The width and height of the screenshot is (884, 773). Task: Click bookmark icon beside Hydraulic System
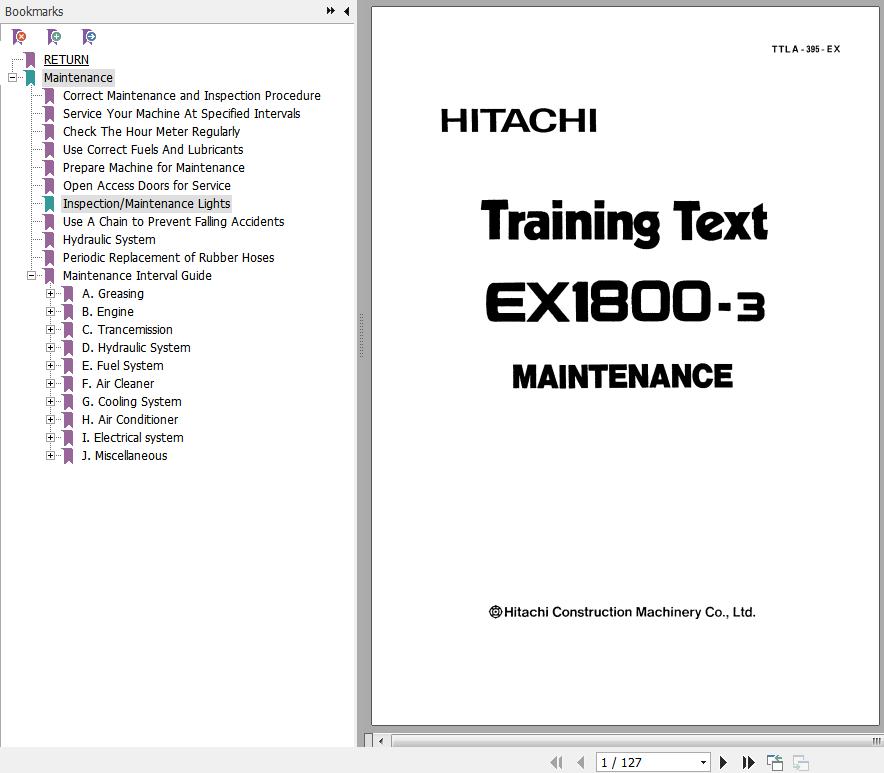(50, 240)
